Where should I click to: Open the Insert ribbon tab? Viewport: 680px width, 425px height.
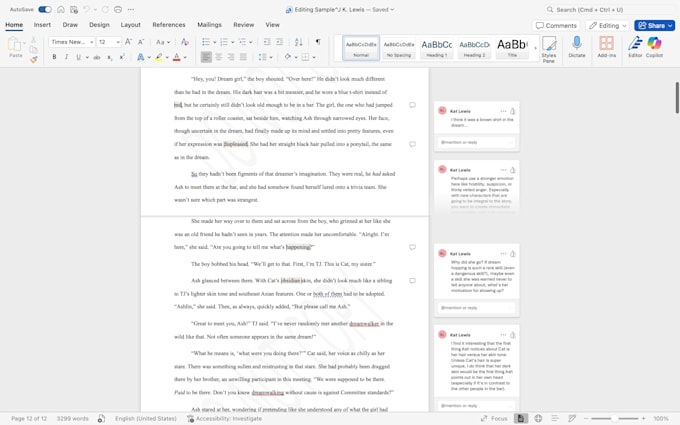click(42, 25)
